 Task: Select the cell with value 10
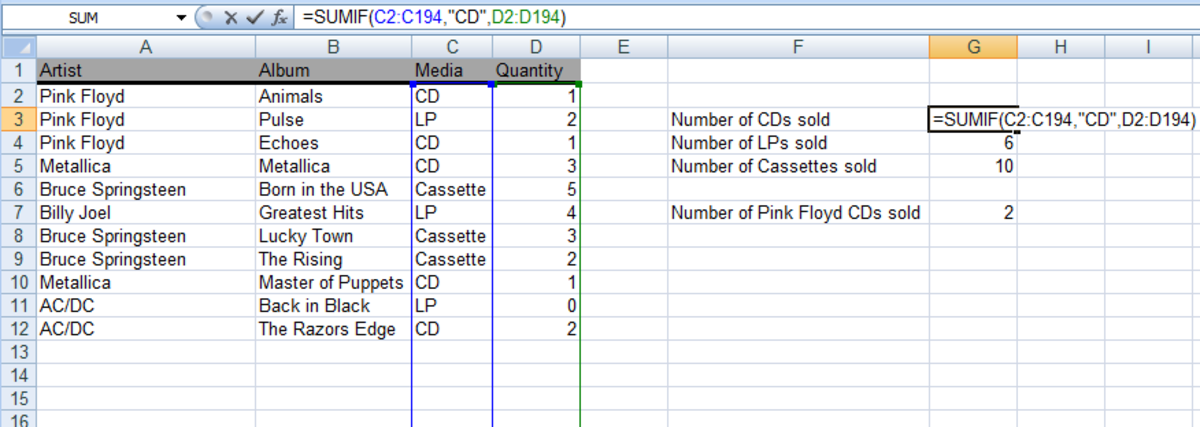[972, 166]
